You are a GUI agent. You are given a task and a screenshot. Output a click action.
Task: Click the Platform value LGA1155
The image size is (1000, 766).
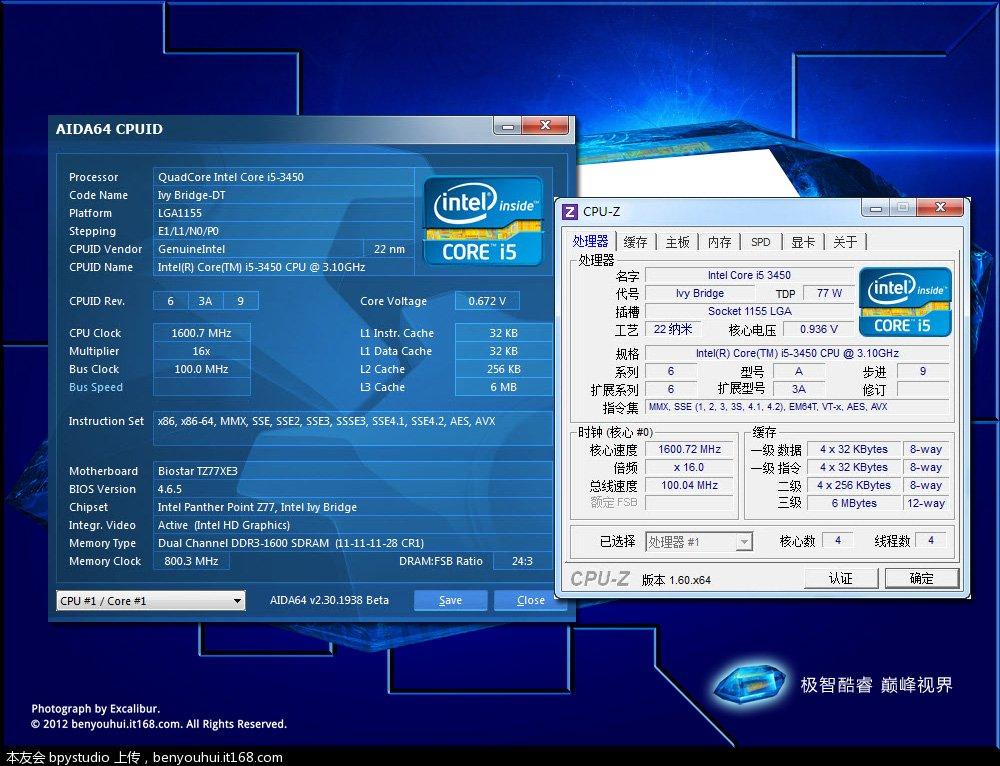point(283,213)
